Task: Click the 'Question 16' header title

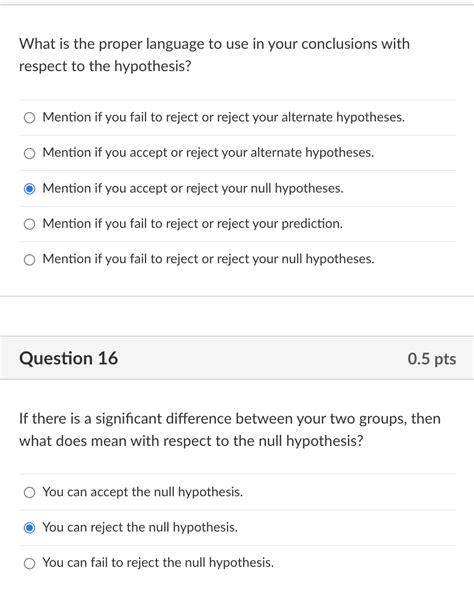Action: [69, 358]
